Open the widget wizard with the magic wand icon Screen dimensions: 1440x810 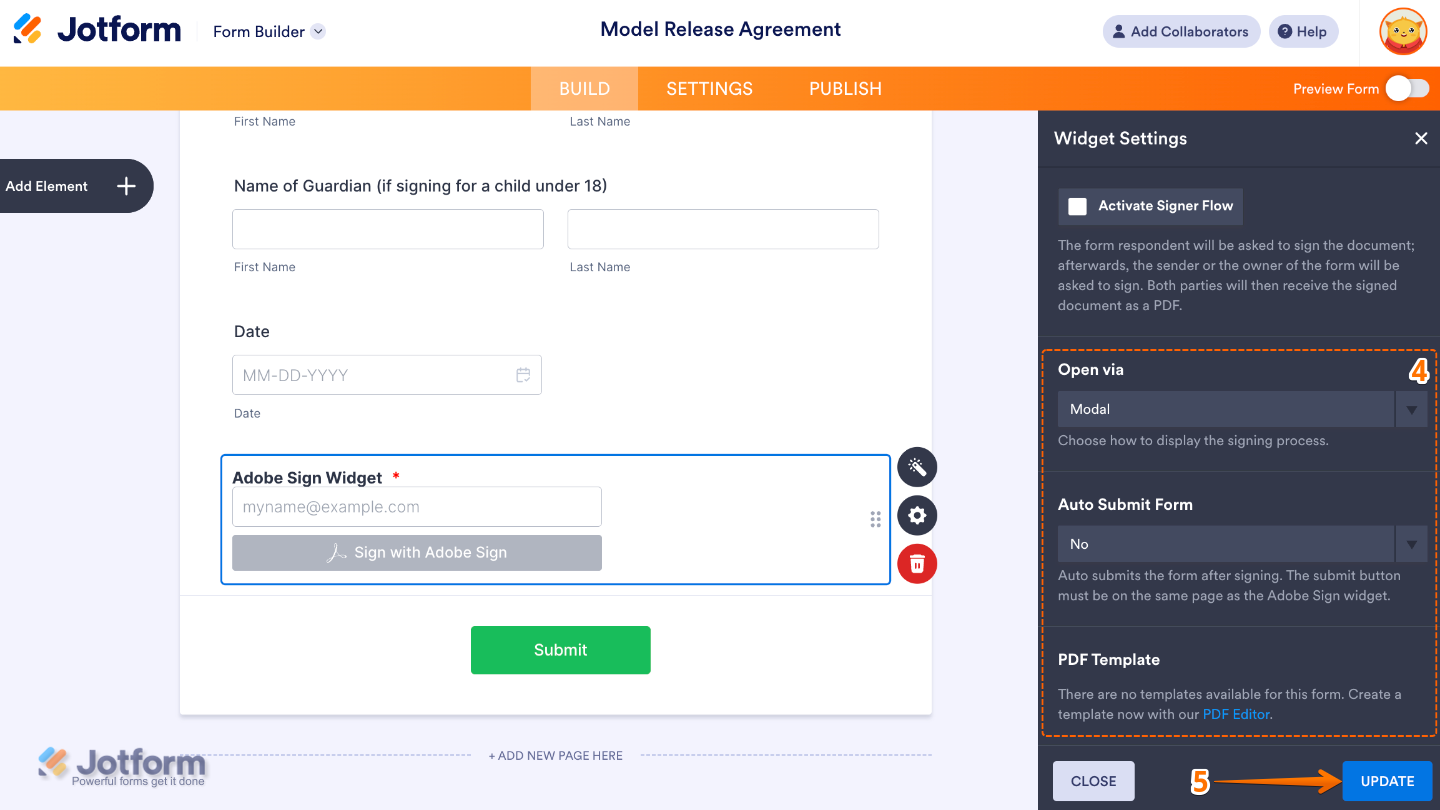click(916, 467)
